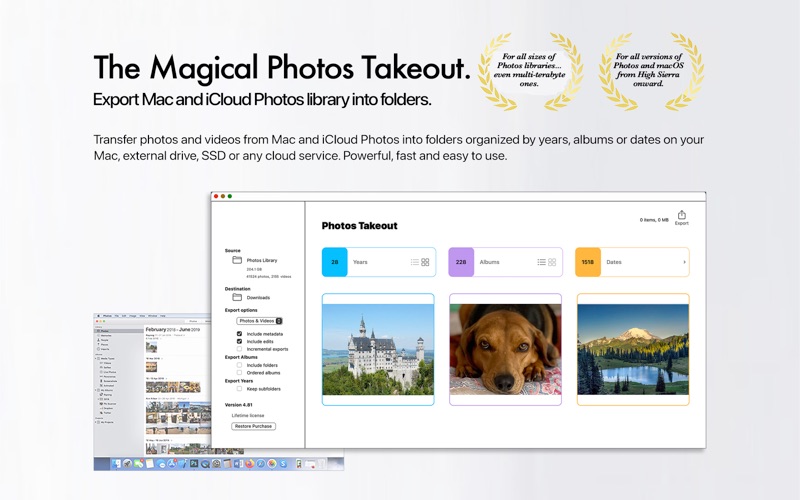Viewport: 800px width, 500px height.
Task: Switch Albums to grid view icon
Action: point(552,262)
